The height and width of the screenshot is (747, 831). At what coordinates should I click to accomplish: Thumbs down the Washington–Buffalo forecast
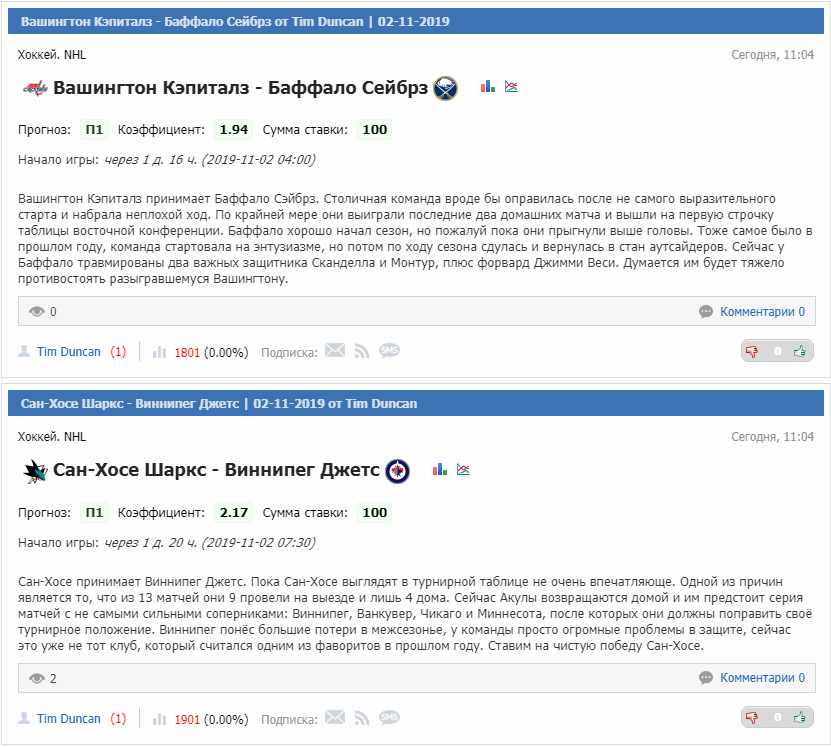(752, 351)
